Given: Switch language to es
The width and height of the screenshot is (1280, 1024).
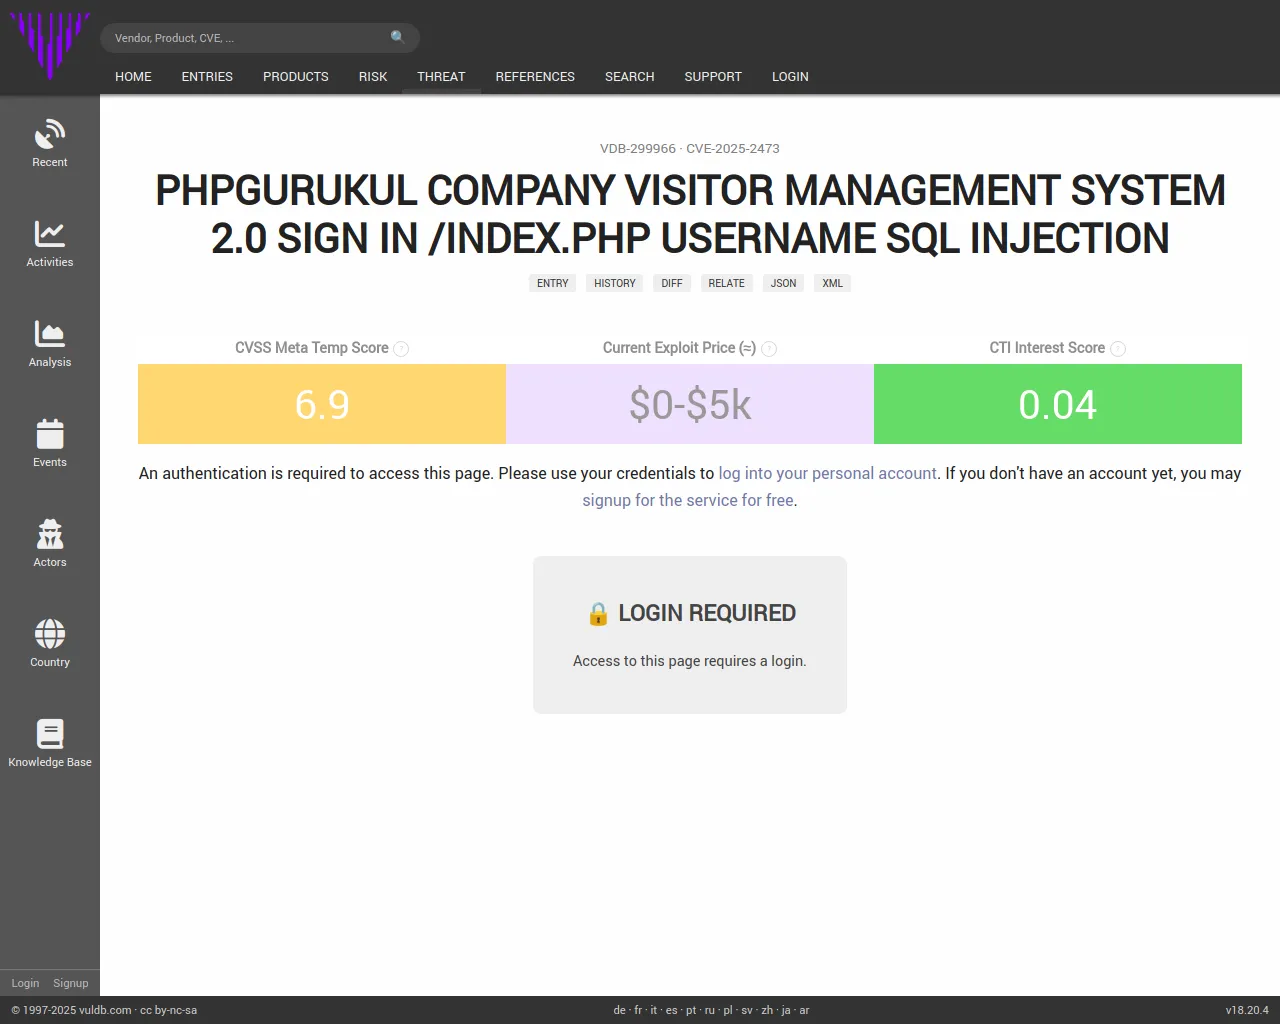Looking at the screenshot, I should (672, 1010).
